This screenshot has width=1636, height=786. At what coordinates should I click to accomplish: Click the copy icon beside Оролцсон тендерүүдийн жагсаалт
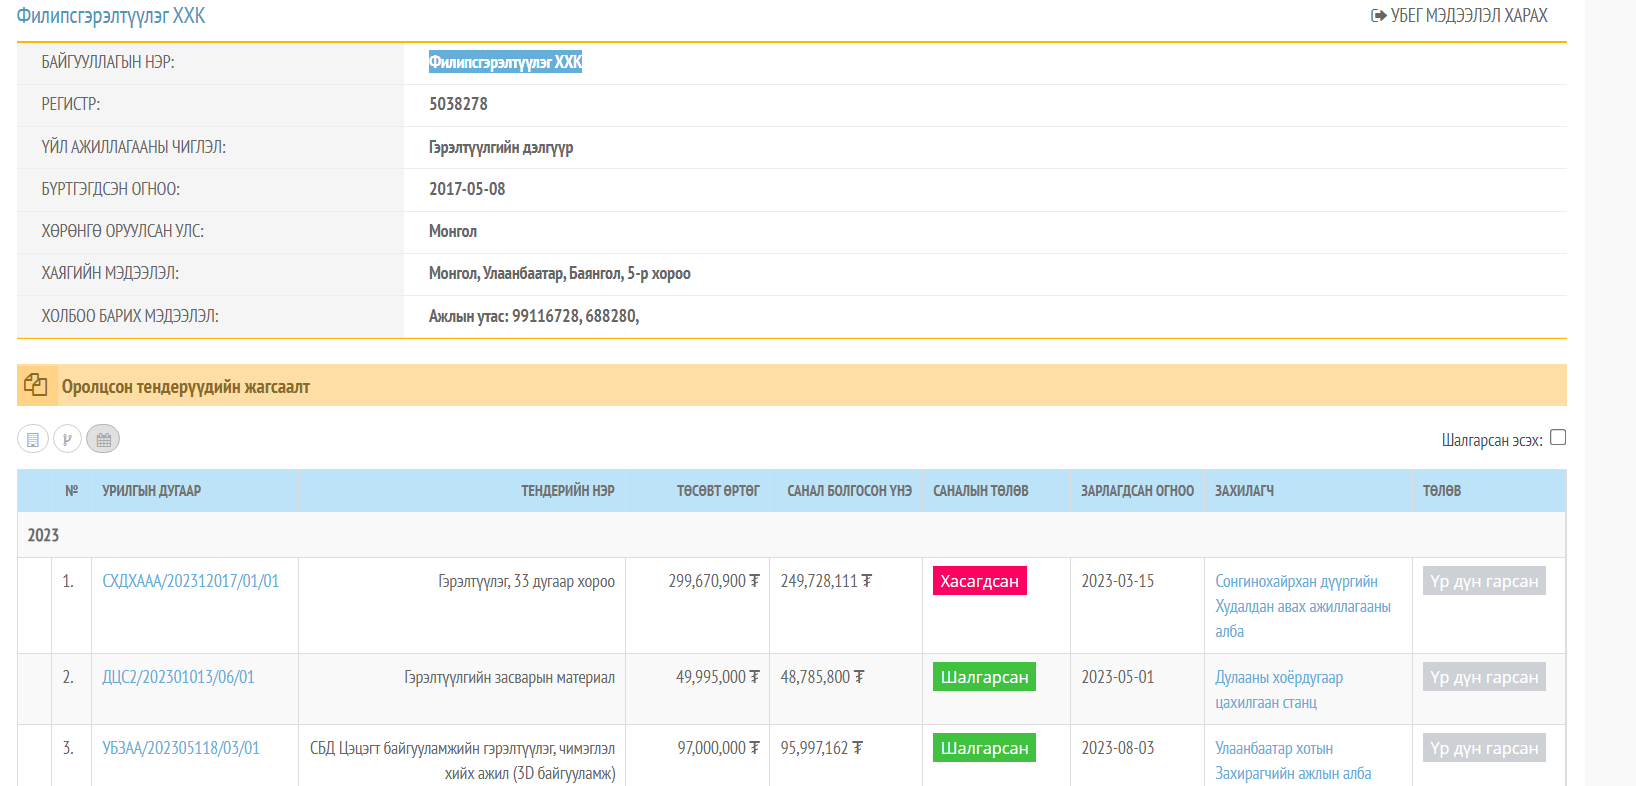(x=36, y=385)
